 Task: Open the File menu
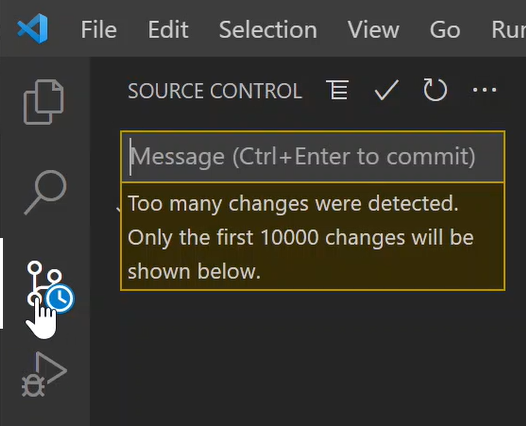point(99,30)
